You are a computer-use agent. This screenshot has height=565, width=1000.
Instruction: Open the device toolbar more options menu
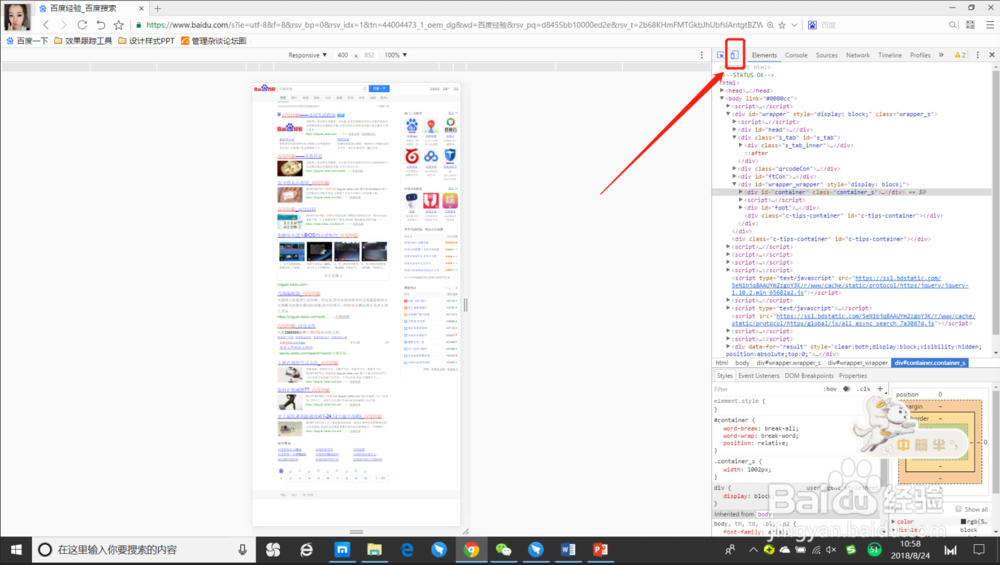point(702,55)
